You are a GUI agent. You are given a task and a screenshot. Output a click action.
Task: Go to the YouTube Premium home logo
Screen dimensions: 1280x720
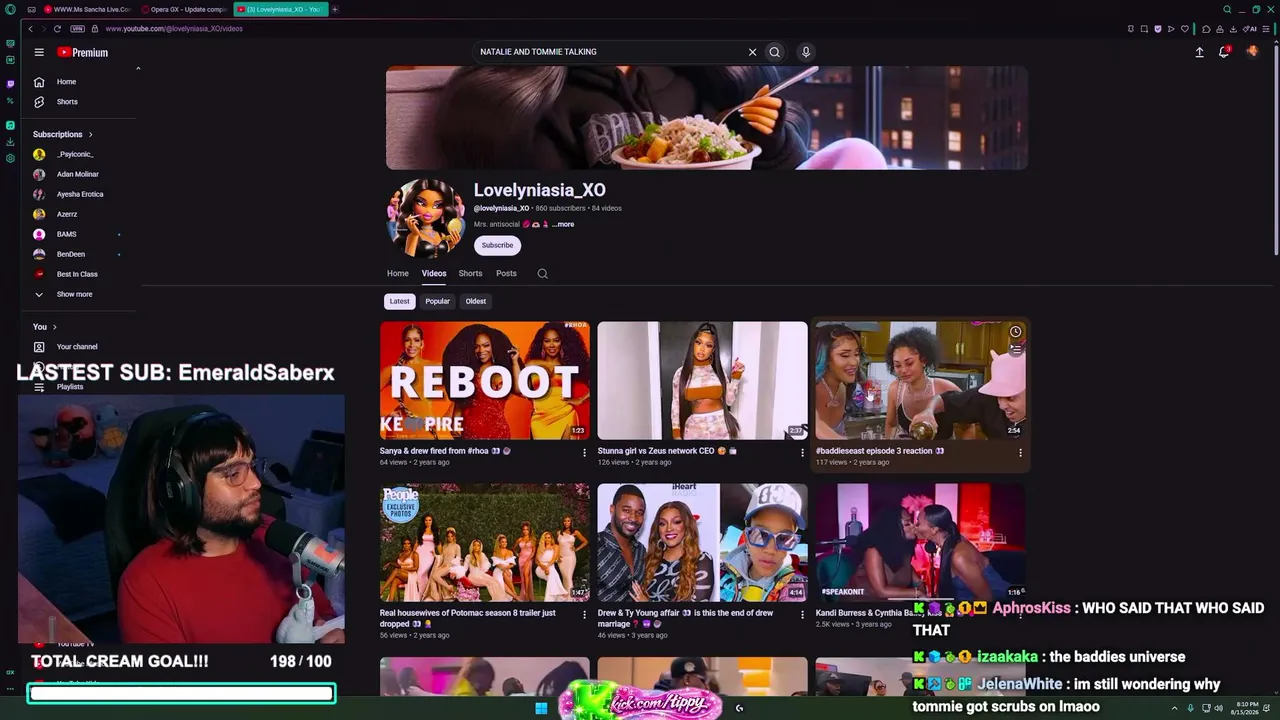click(82, 52)
